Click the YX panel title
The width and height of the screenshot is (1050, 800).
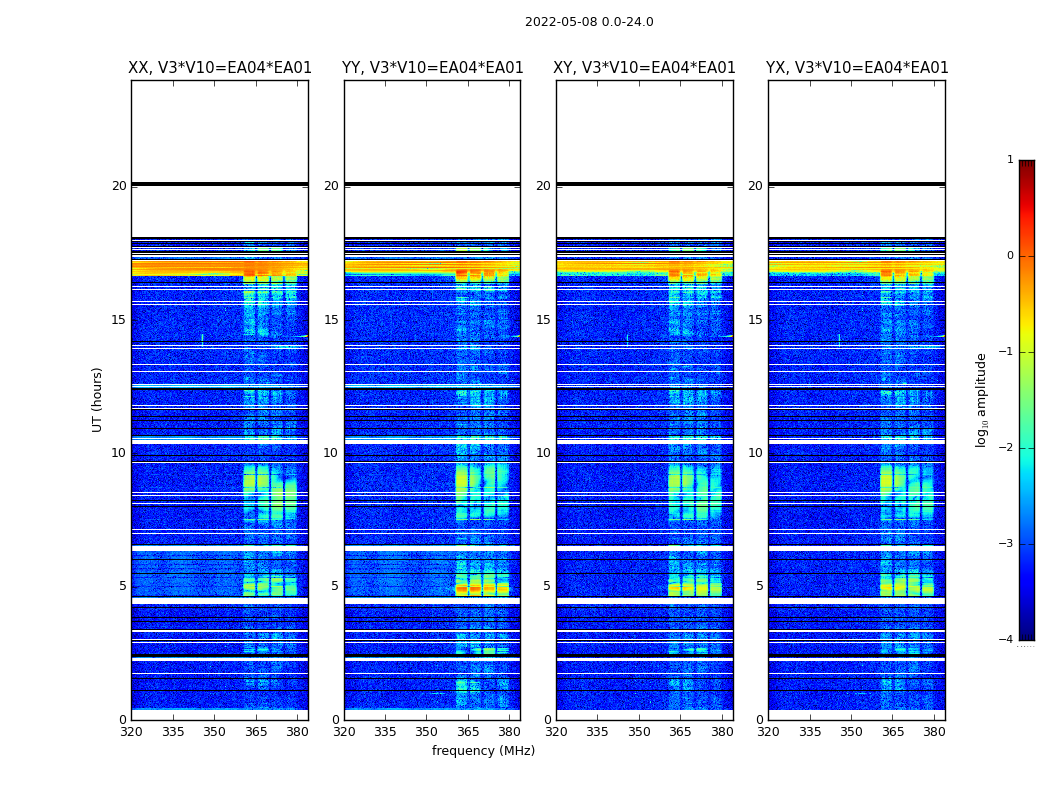[857, 68]
